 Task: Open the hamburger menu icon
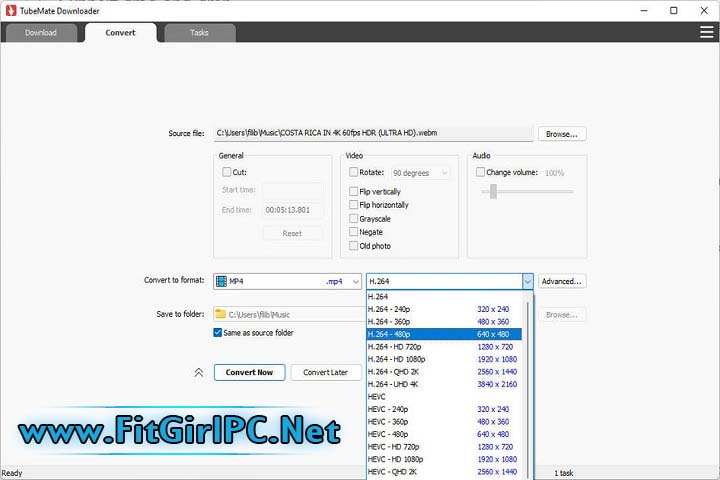click(x=706, y=32)
